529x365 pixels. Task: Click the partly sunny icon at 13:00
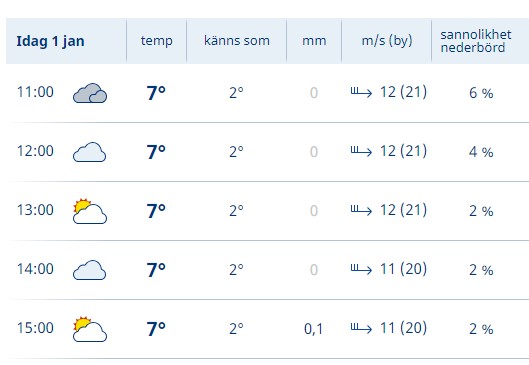(x=90, y=211)
